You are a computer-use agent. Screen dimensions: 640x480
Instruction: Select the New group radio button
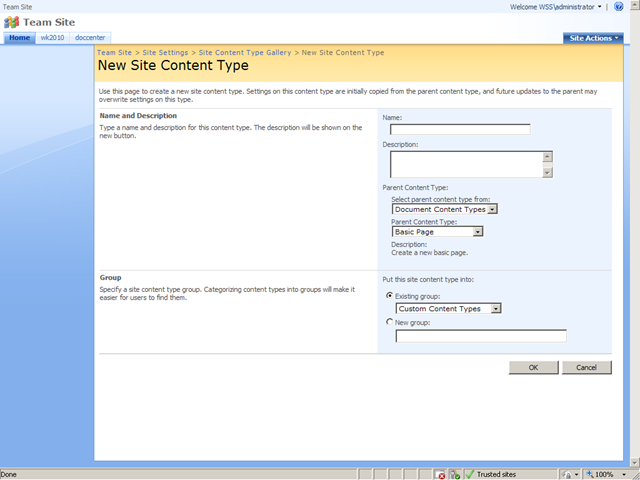pyautogui.click(x=389, y=322)
